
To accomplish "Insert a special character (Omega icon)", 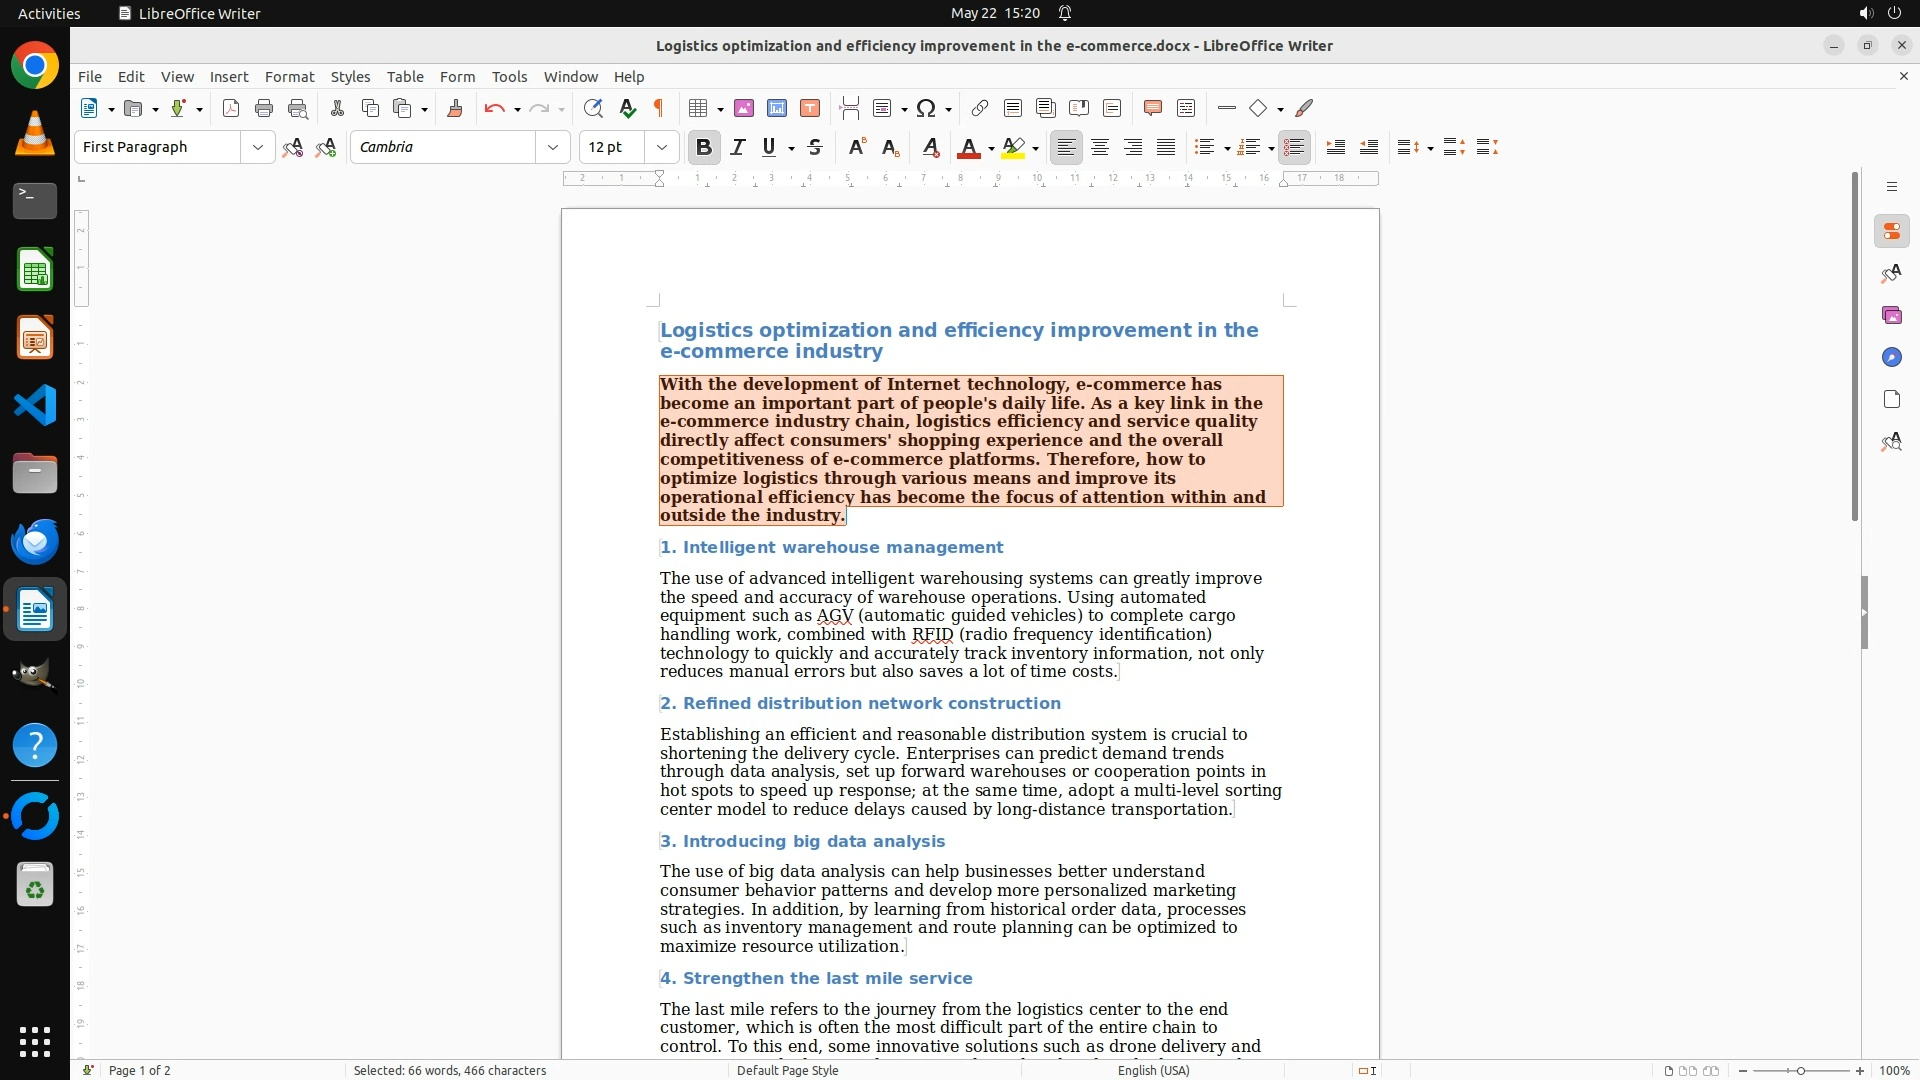I will click(926, 108).
